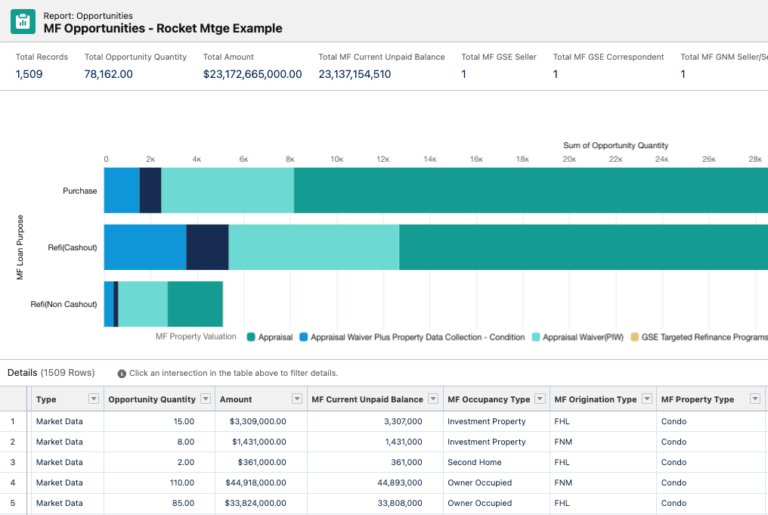Image resolution: width=768 pixels, height=515 pixels.
Task: Open the MF Origination Type column dropdown
Action: [647, 399]
